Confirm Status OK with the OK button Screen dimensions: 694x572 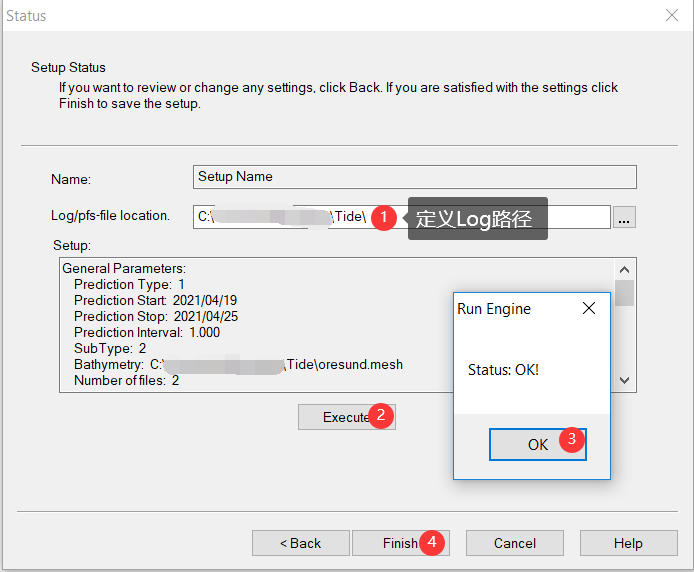point(536,444)
